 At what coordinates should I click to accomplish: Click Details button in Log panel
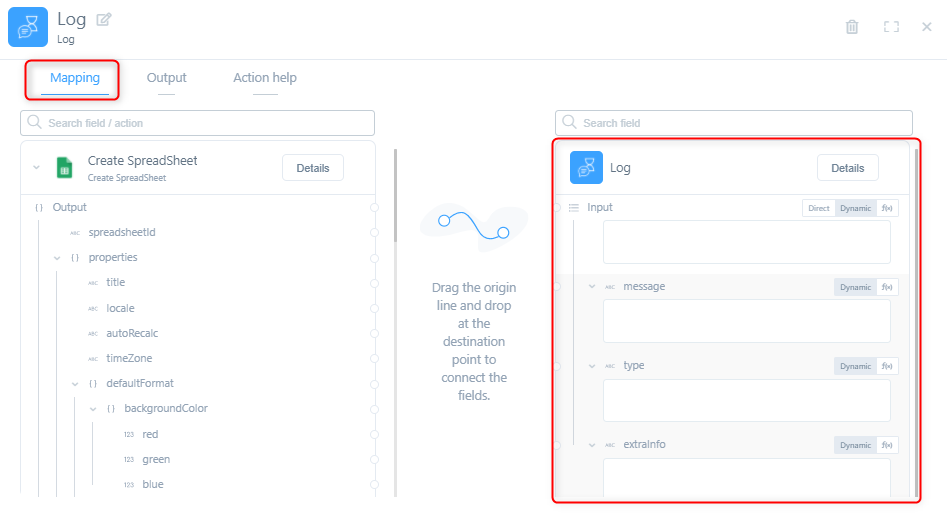(847, 168)
